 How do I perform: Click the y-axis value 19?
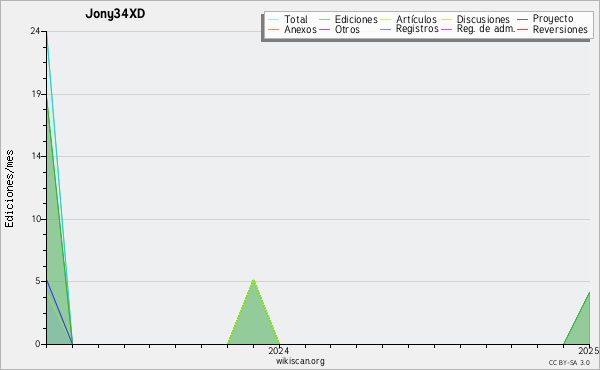point(36,94)
